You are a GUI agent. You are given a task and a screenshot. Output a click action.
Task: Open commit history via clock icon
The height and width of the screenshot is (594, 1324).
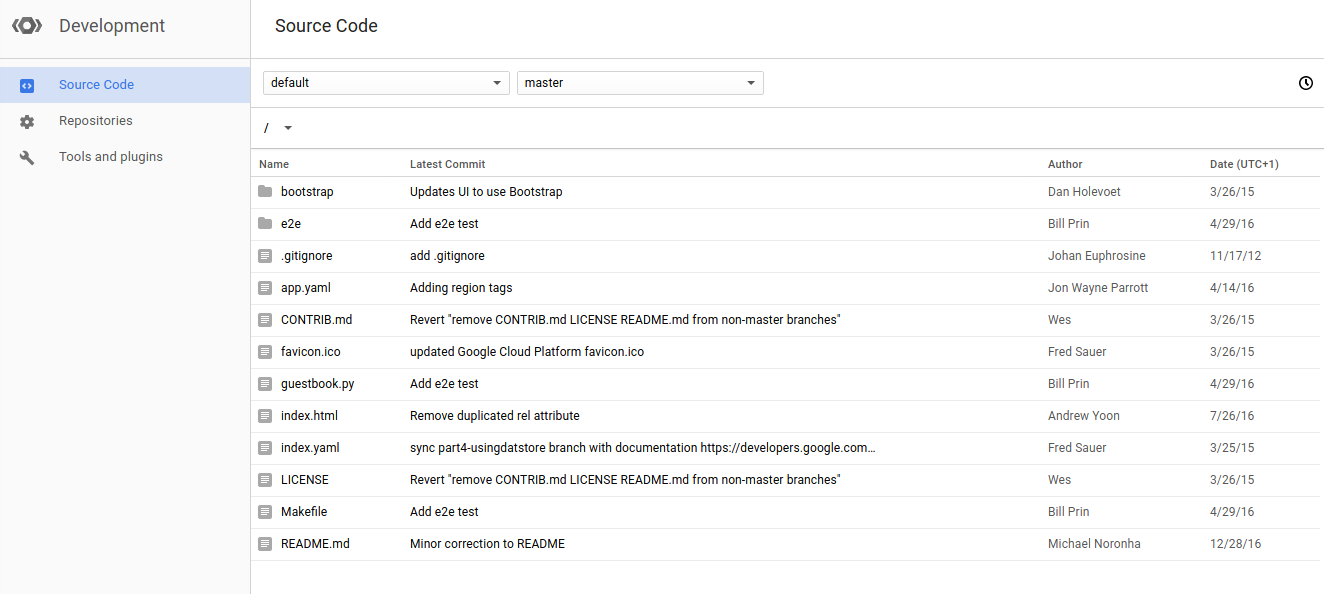click(1305, 83)
